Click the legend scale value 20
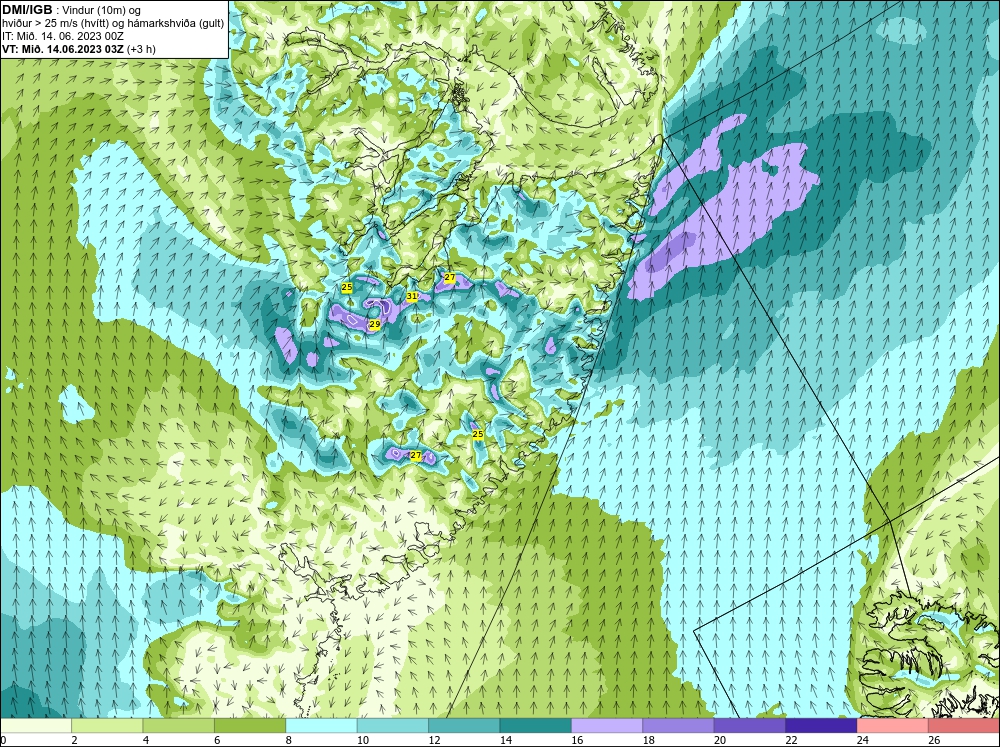This screenshot has width=1000, height=747. [719, 740]
